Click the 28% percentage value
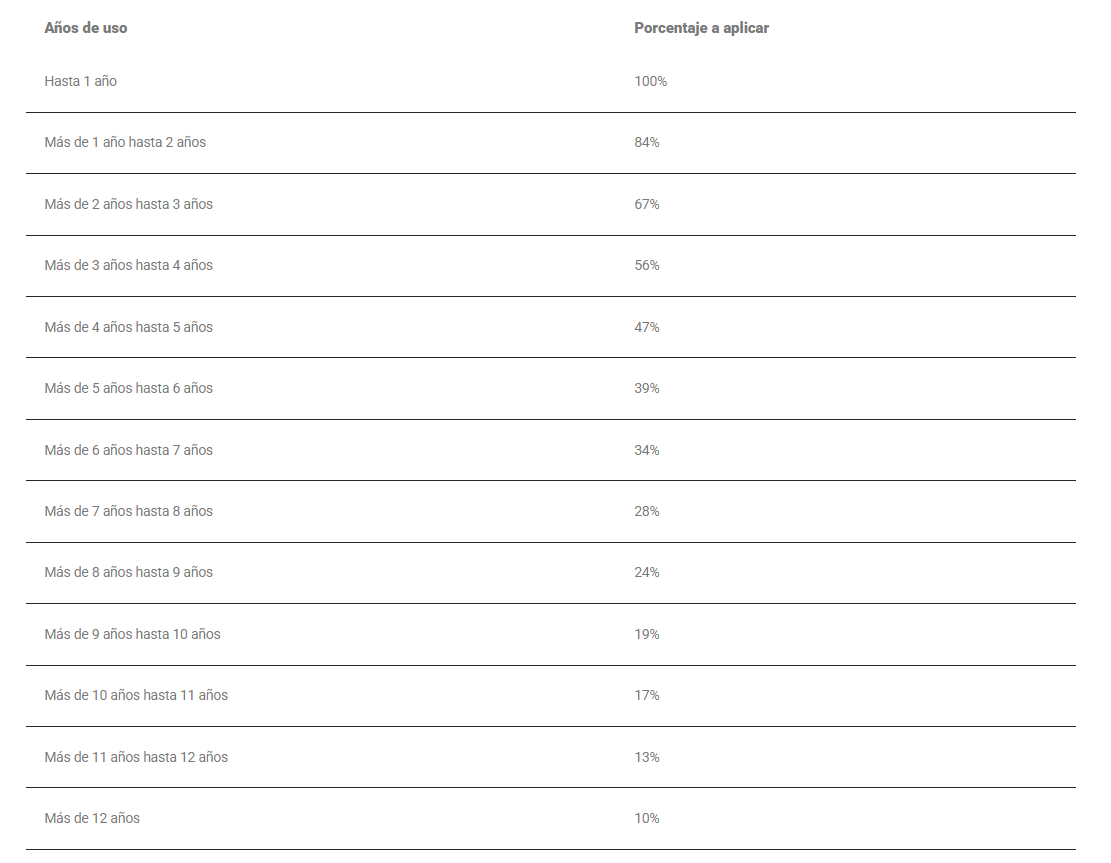1111x863 pixels. pos(646,511)
